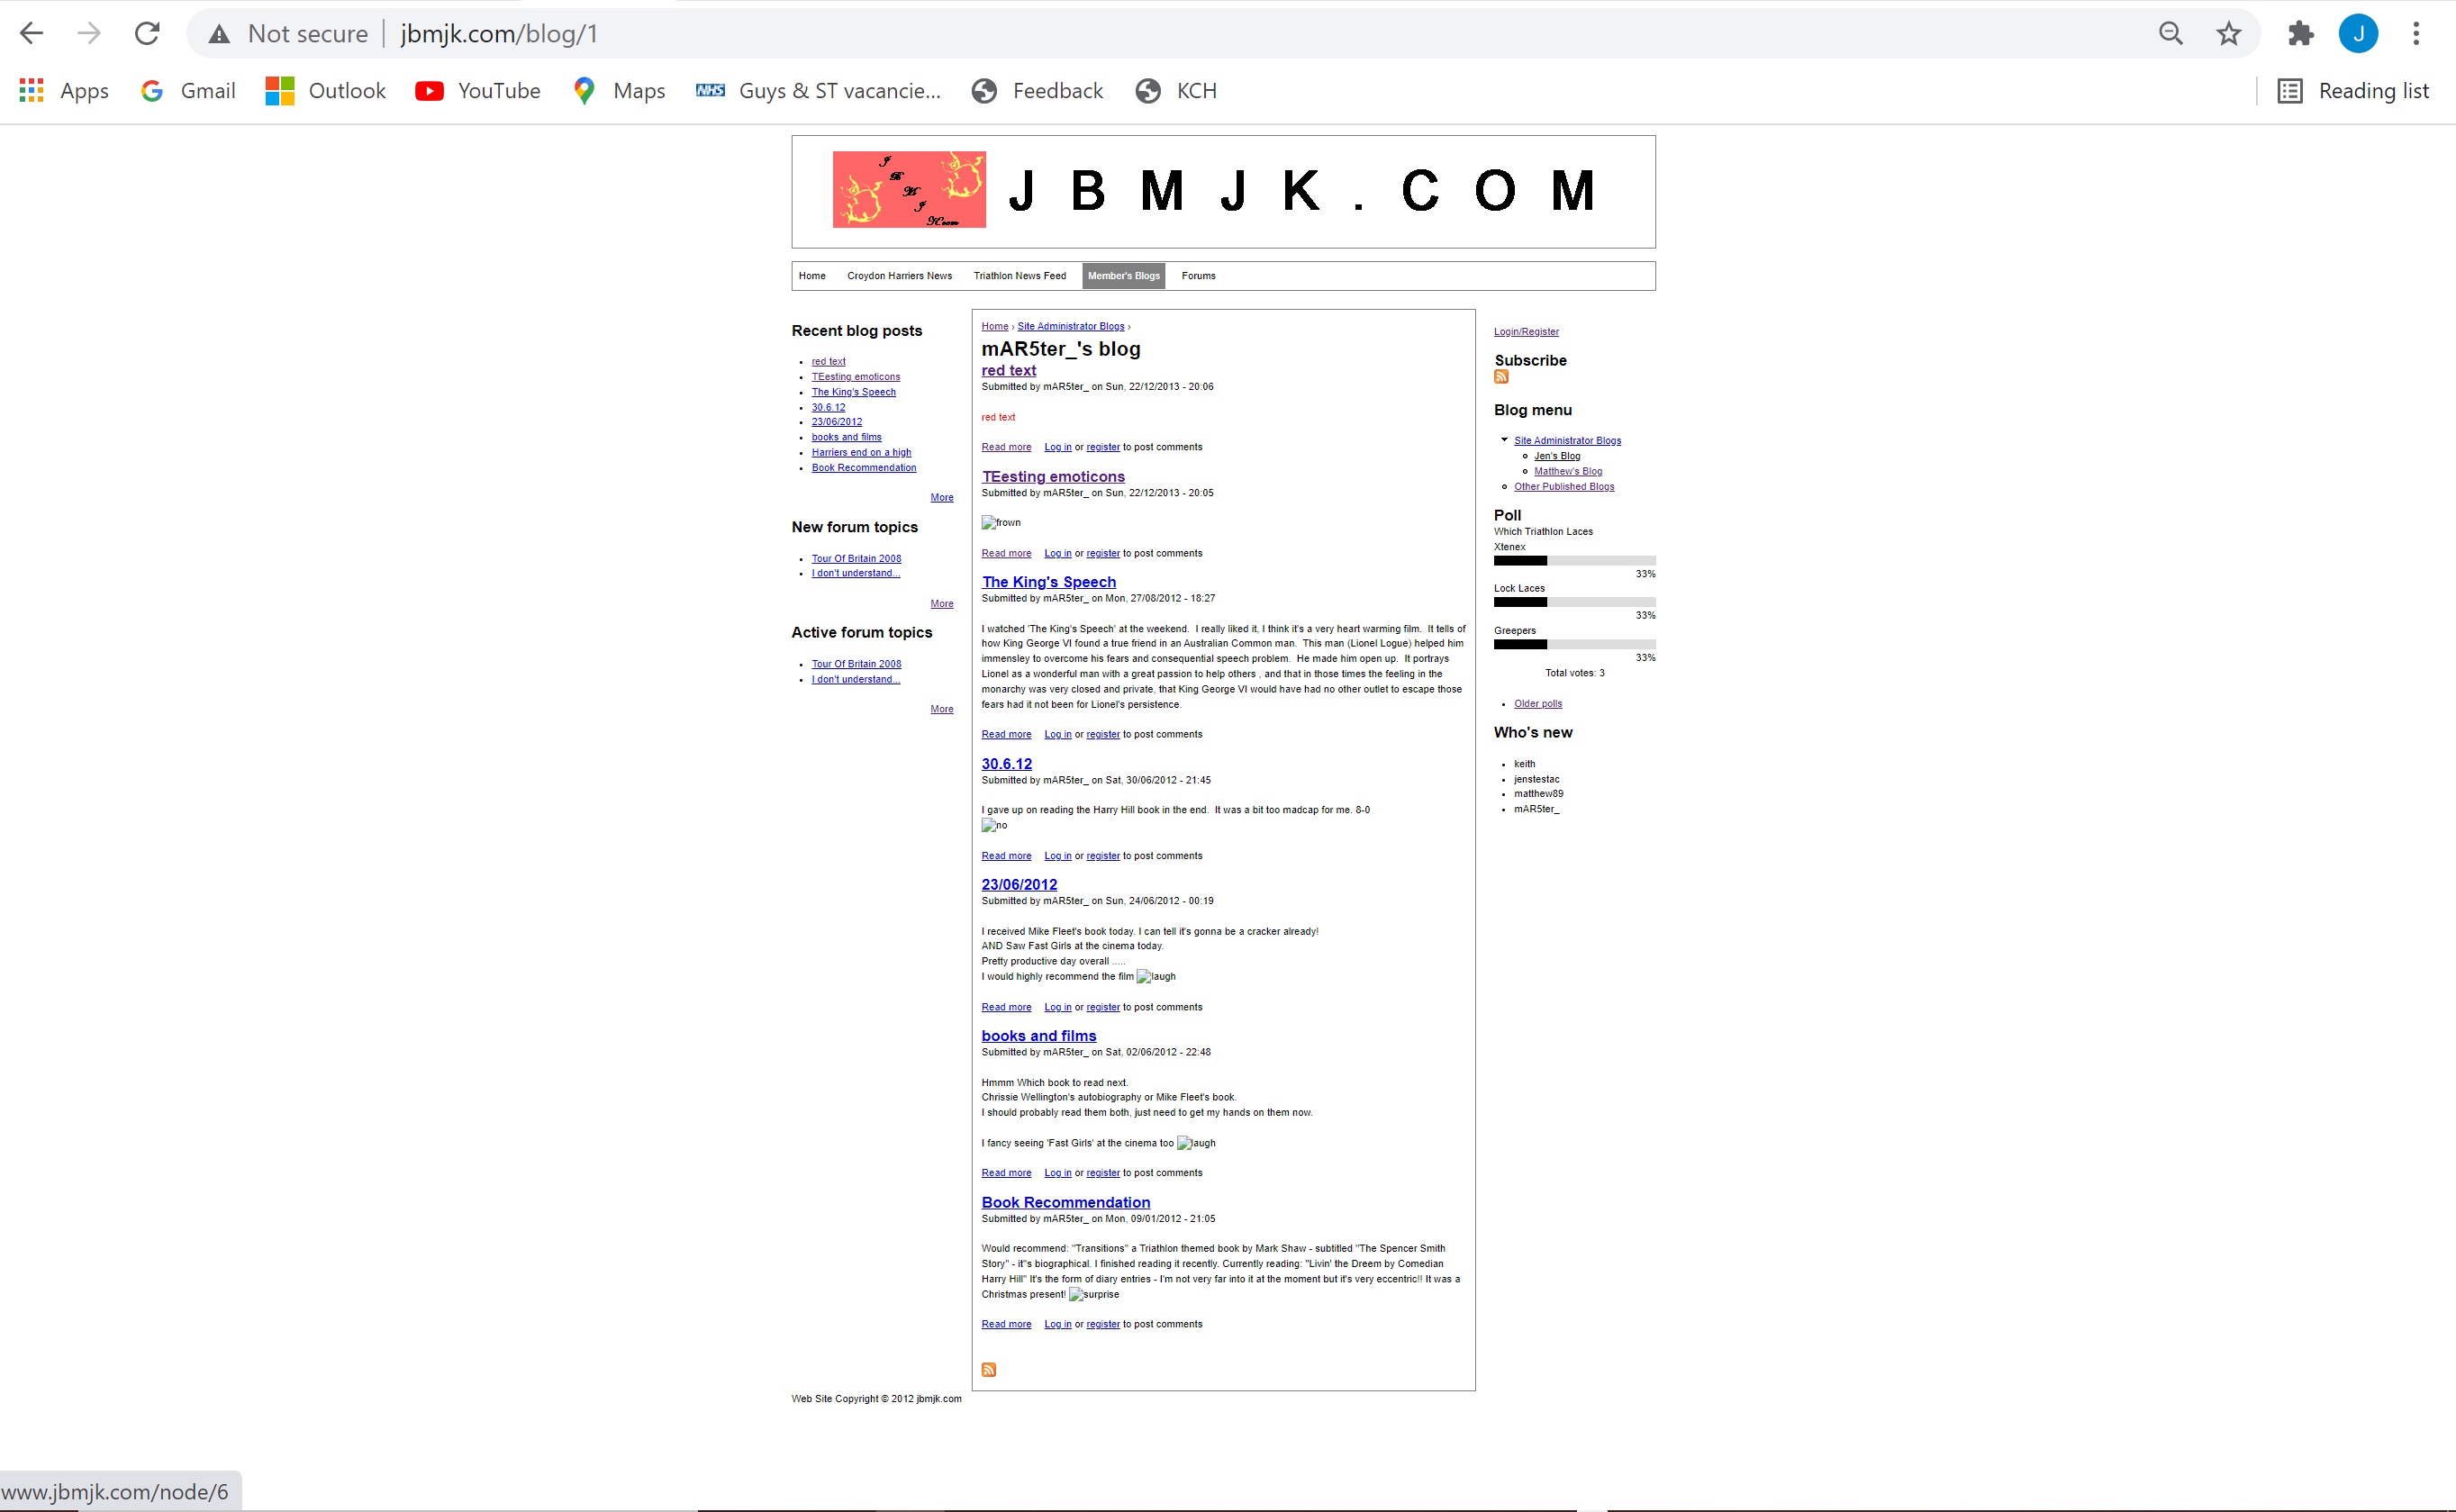Click the Triathlon News Feed tab
Screen dimensions: 2456x1512
(1020, 276)
